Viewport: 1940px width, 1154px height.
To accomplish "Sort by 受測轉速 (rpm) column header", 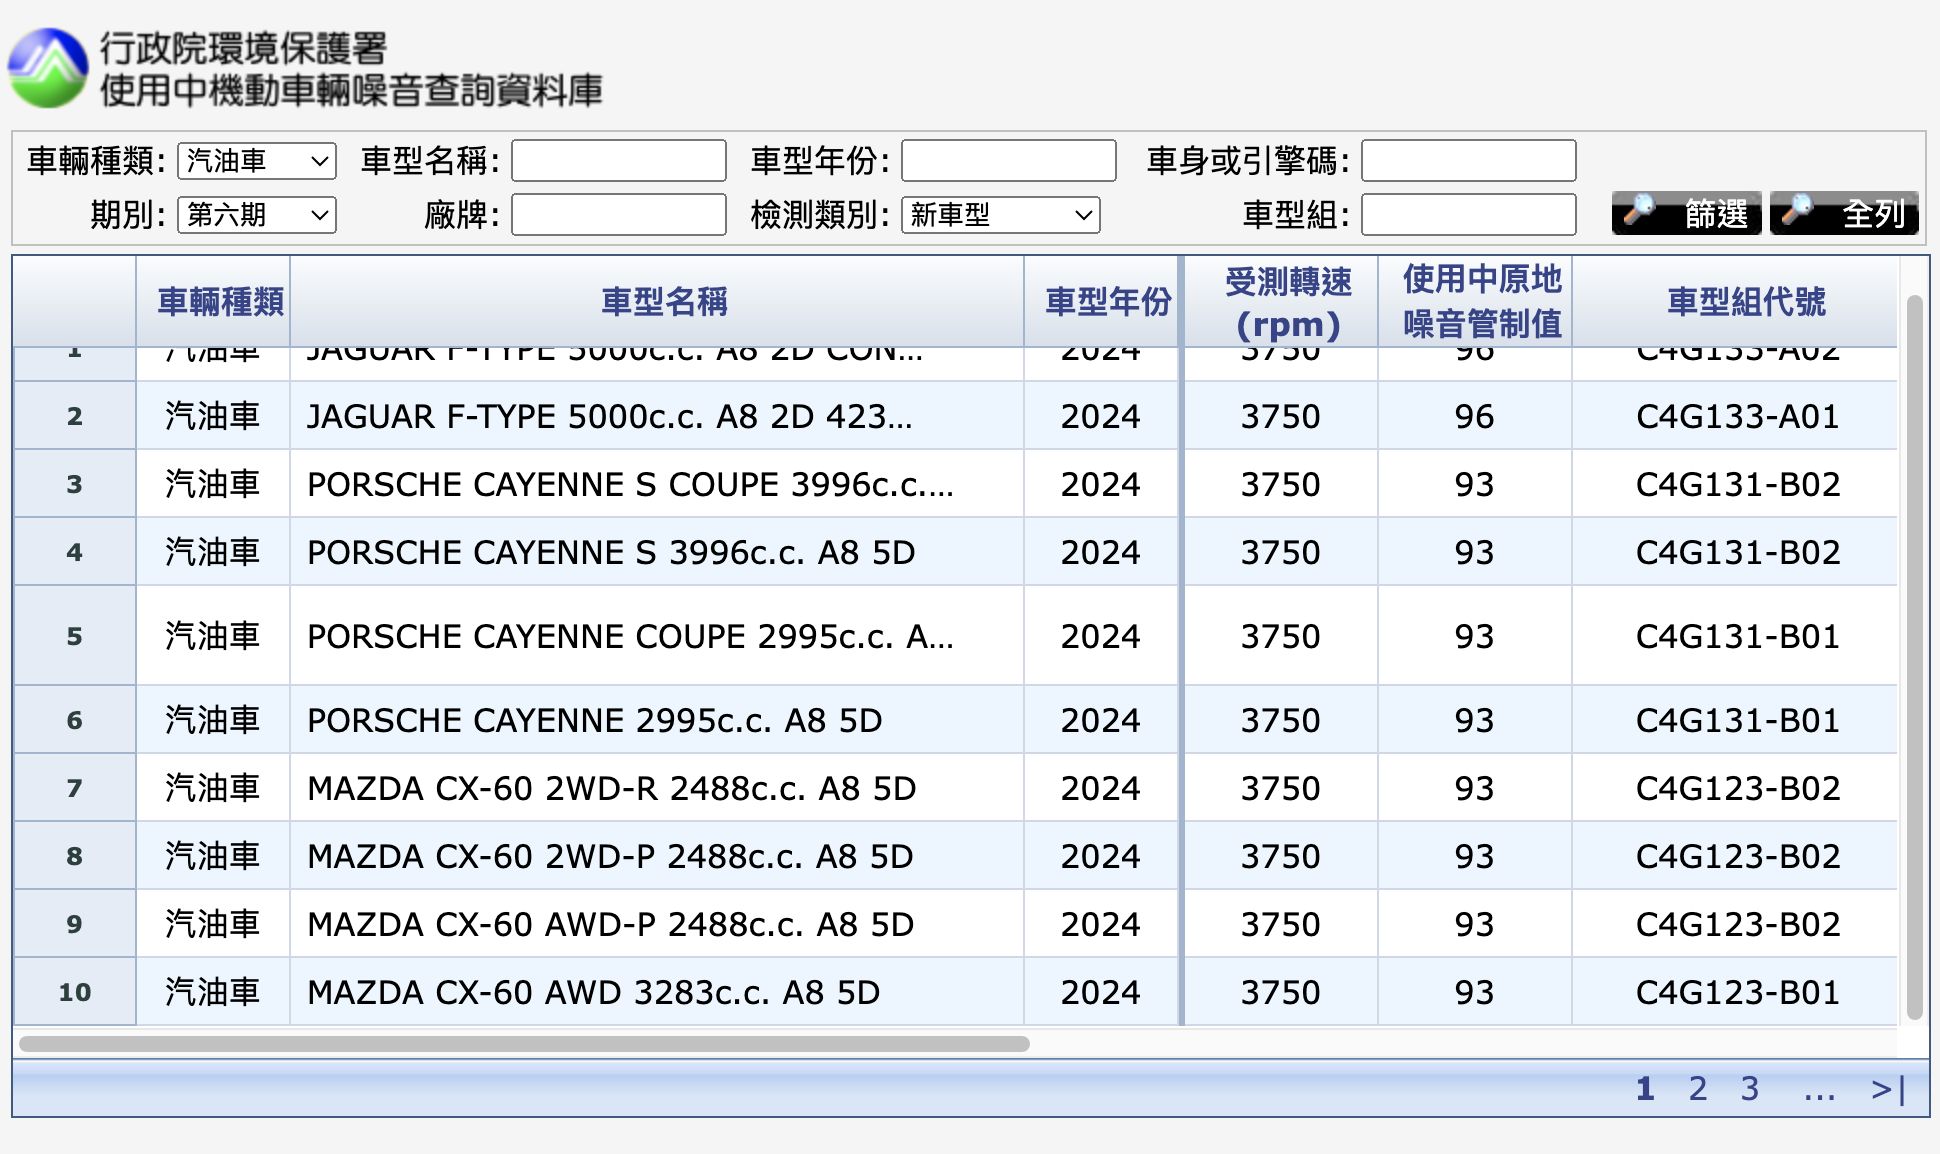I will 1282,302.
